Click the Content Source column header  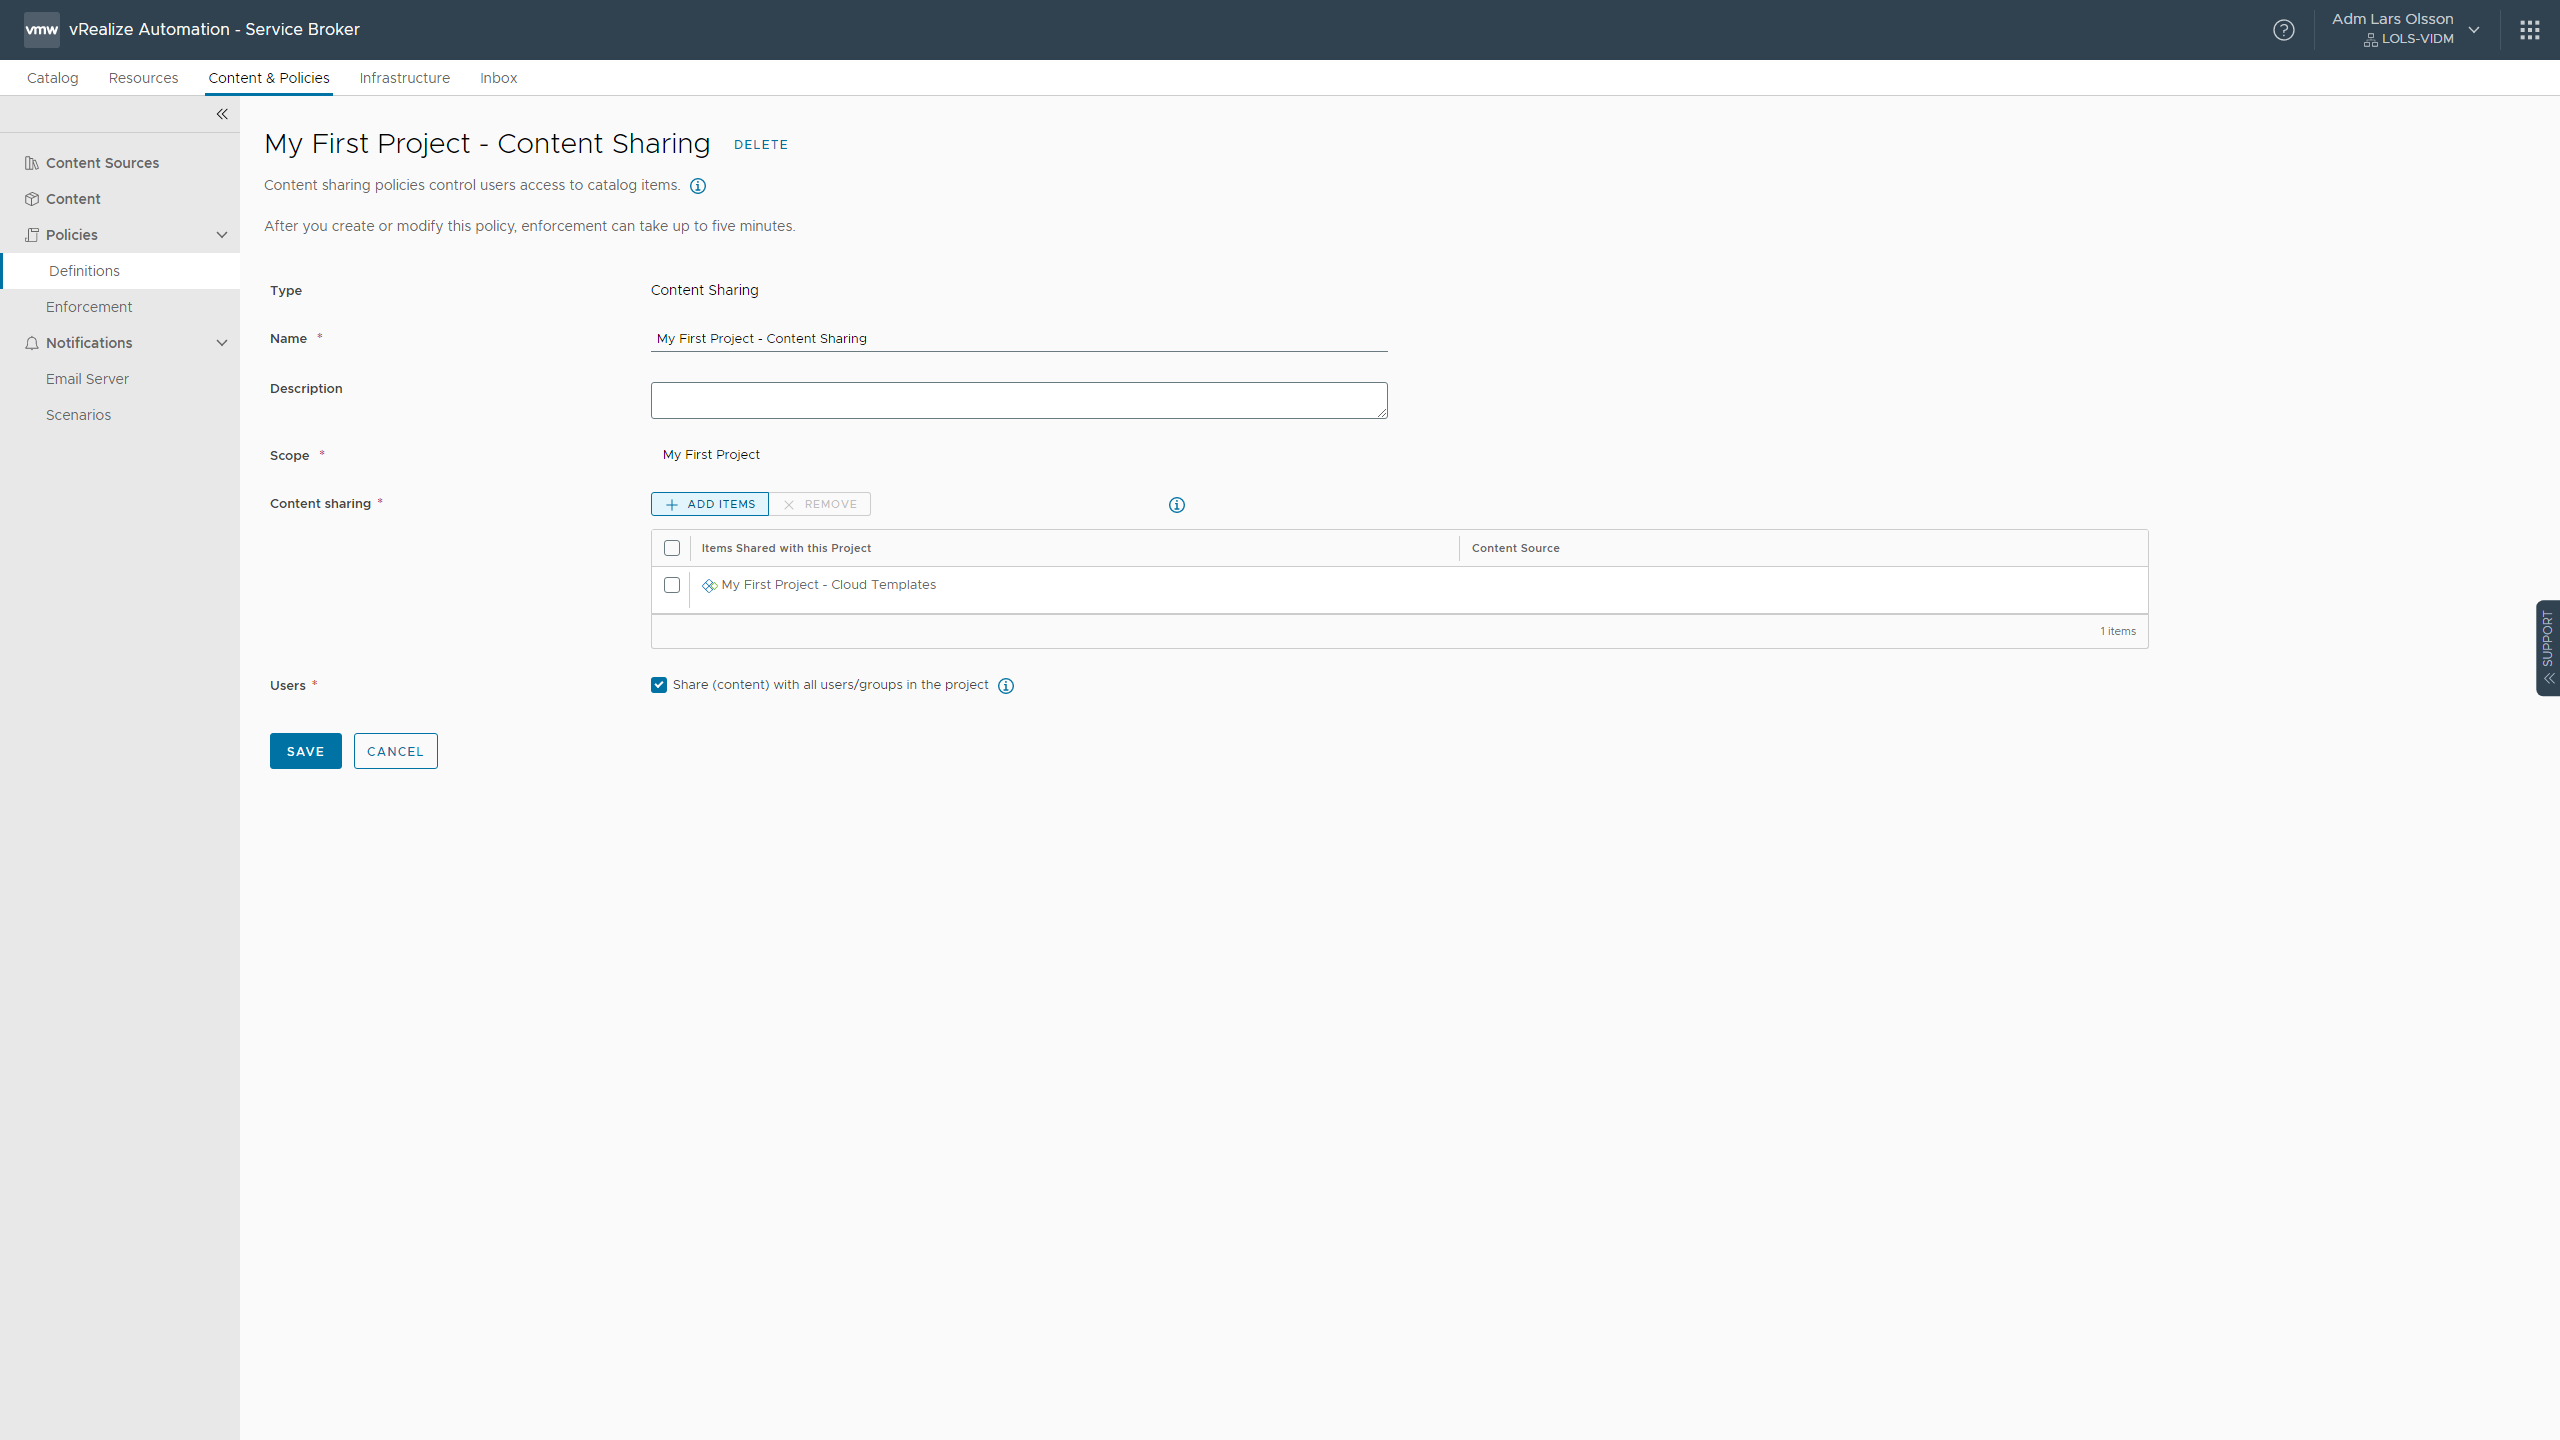[x=1515, y=548]
